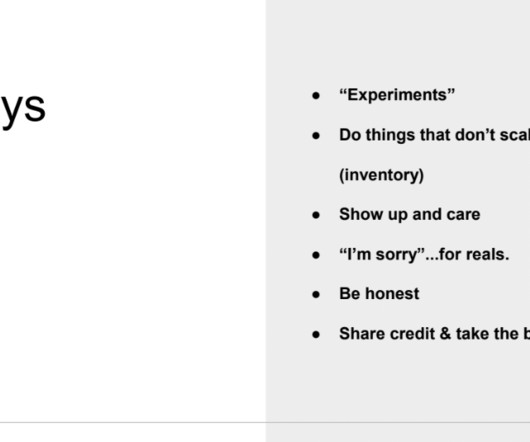Select the "Show up and care" bullet
Image resolution: width=530 pixels, height=442 pixels.
tap(409, 215)
